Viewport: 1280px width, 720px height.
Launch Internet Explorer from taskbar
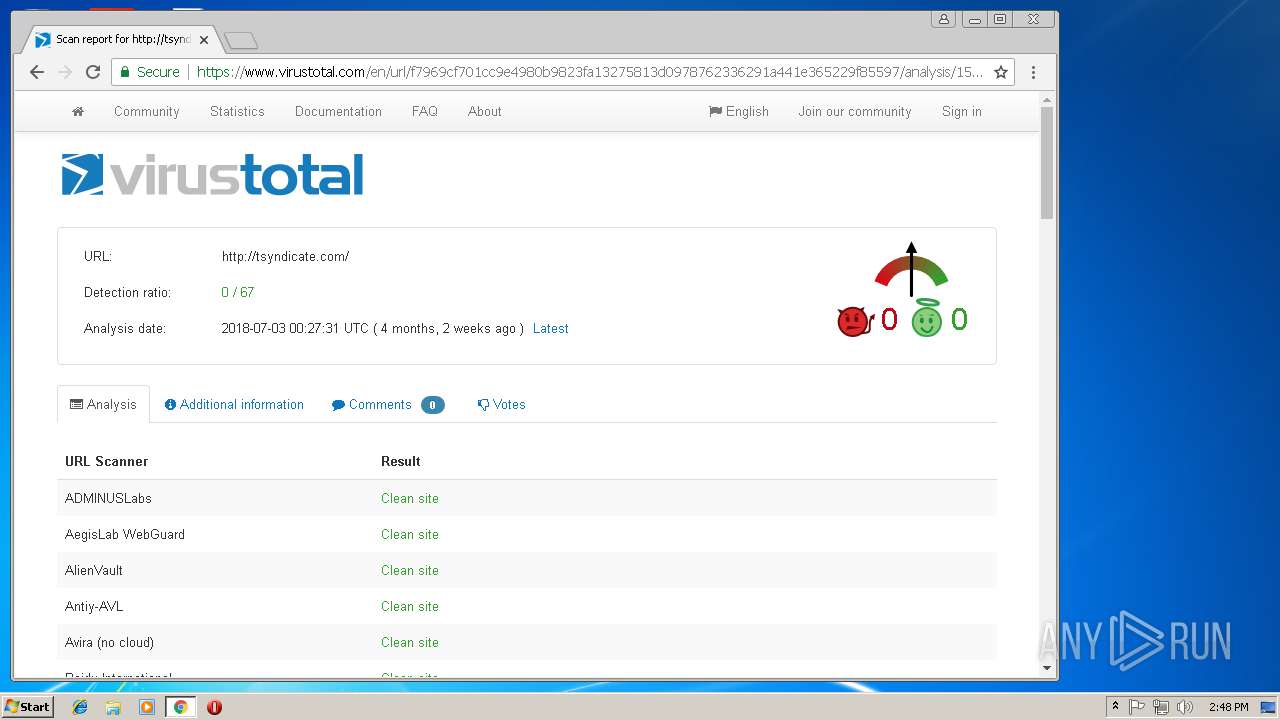80,707
